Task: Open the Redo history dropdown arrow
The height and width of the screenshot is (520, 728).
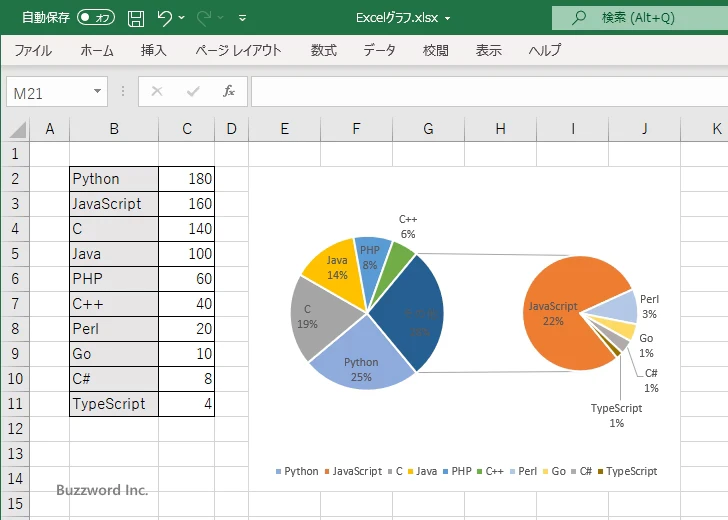Action: click(x=221, y=18)
